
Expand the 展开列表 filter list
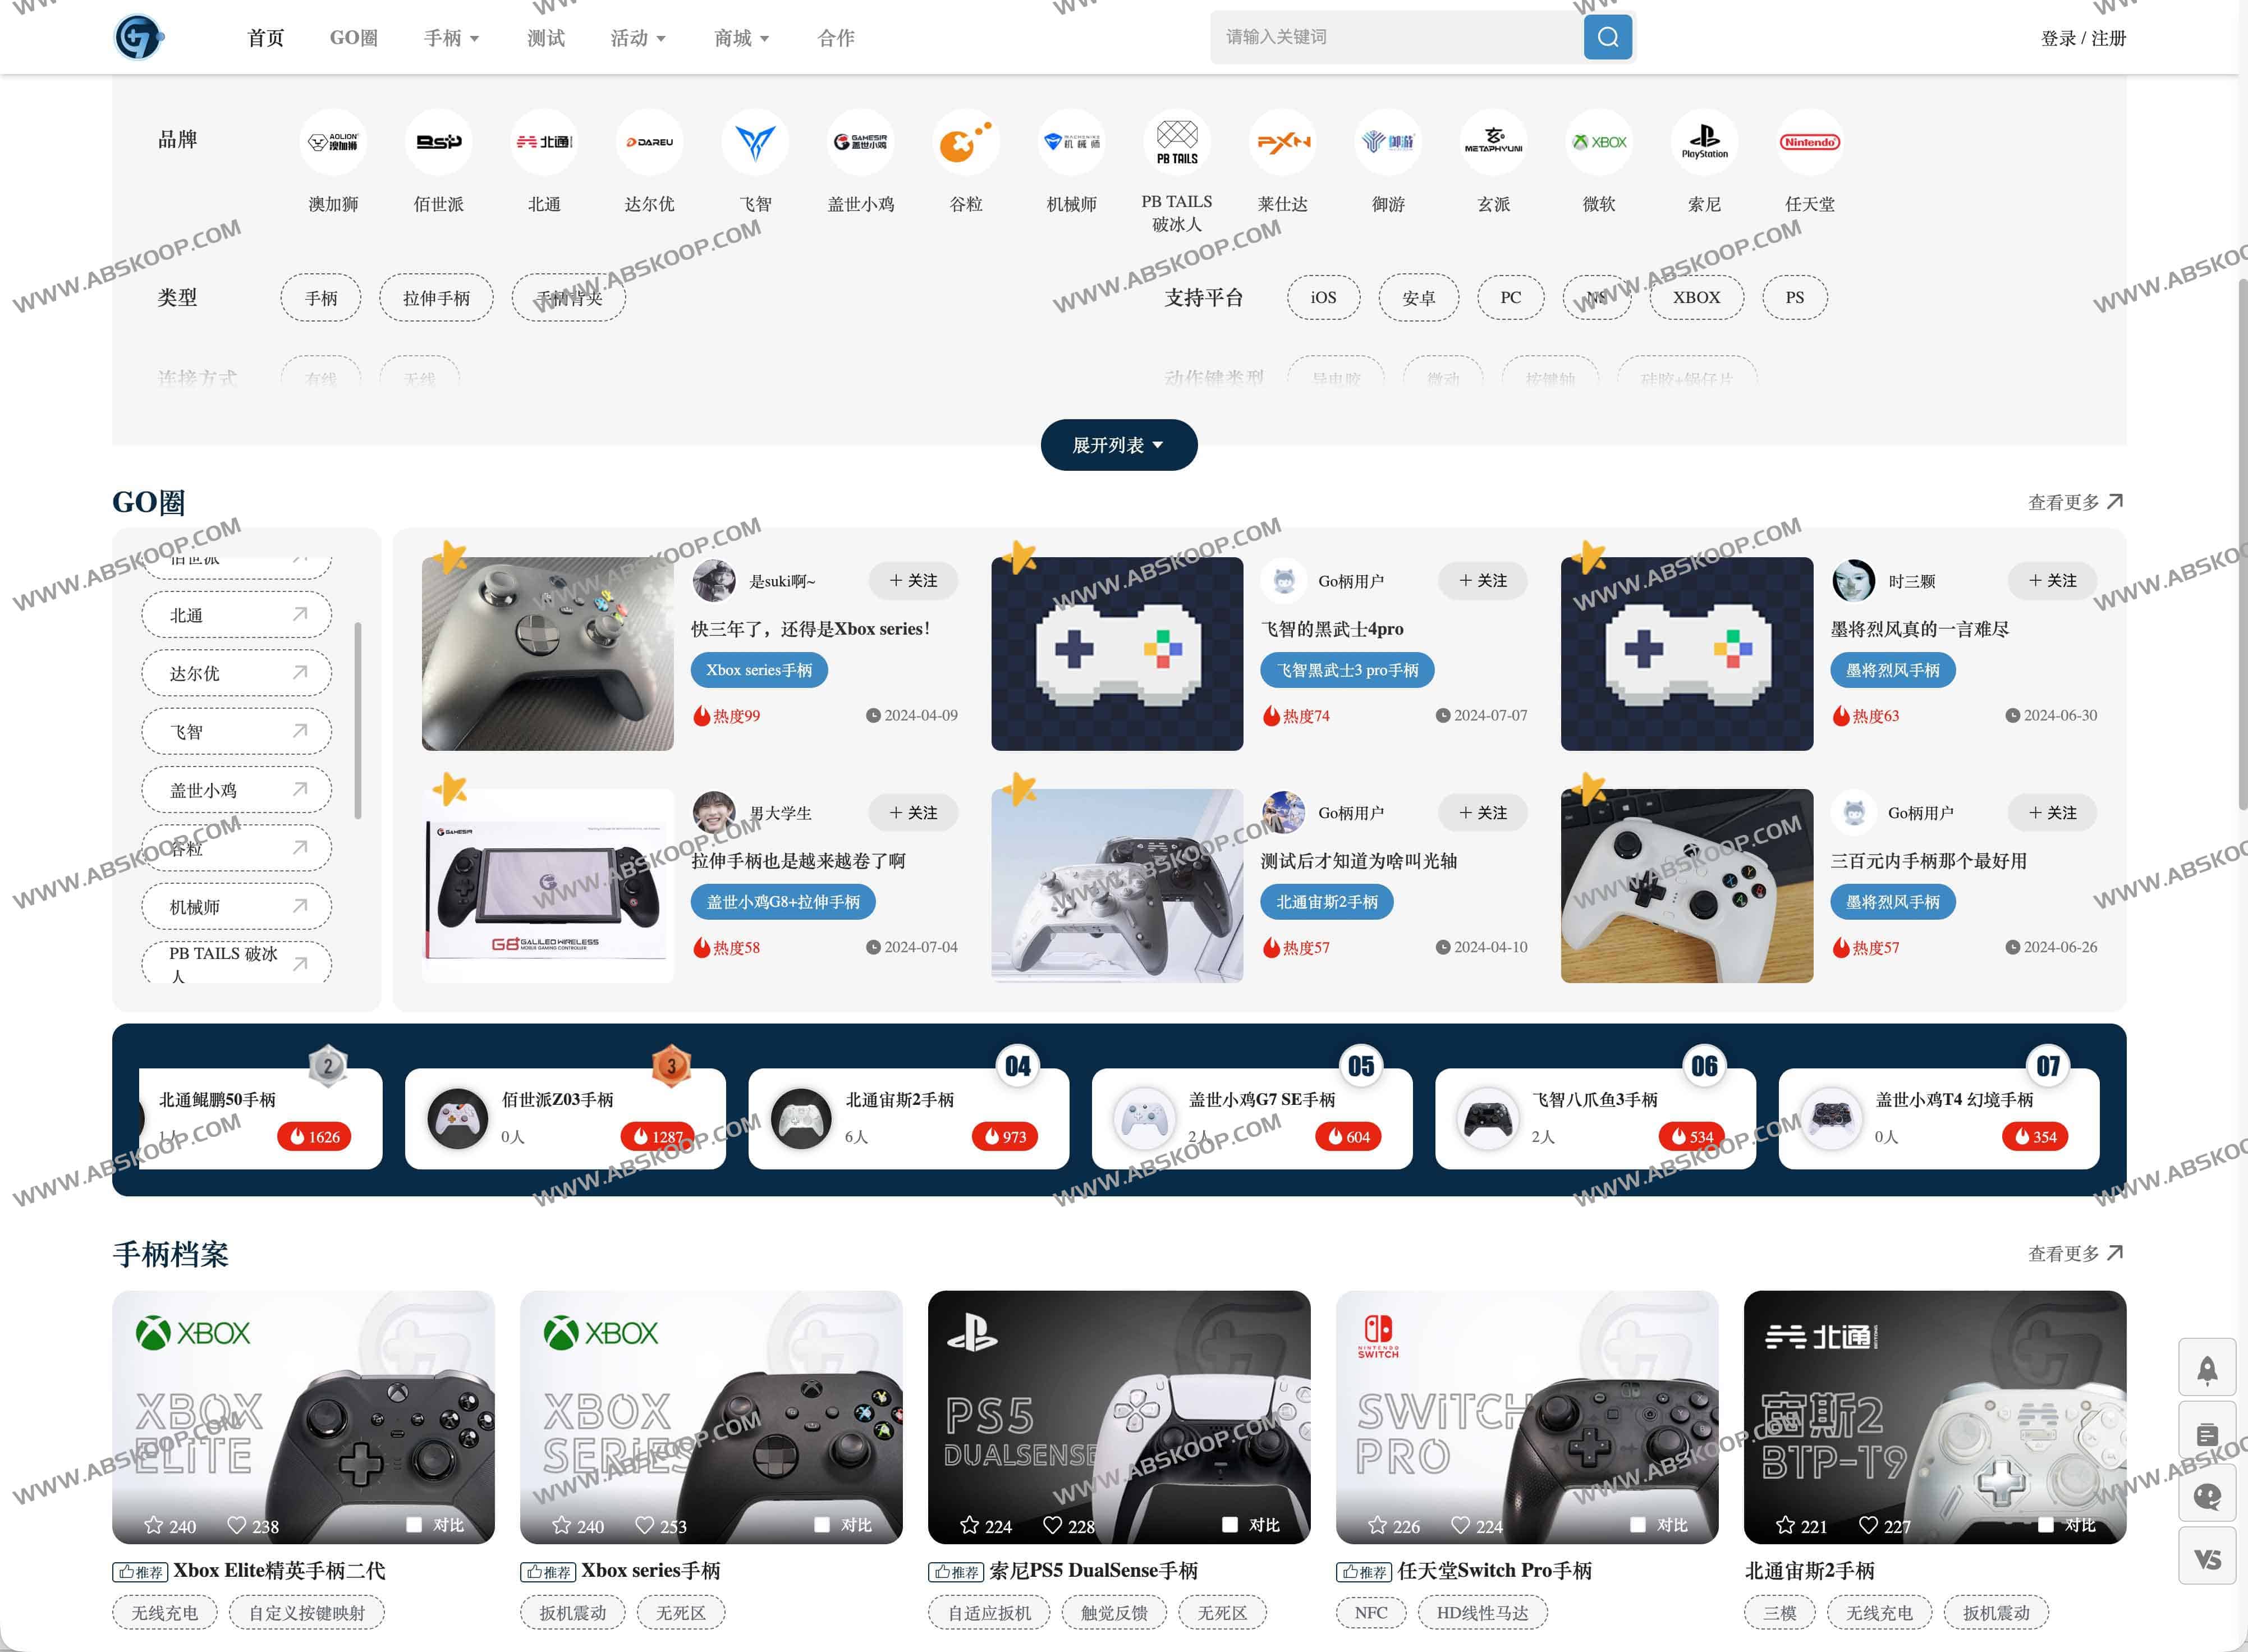coord(1118,445)
